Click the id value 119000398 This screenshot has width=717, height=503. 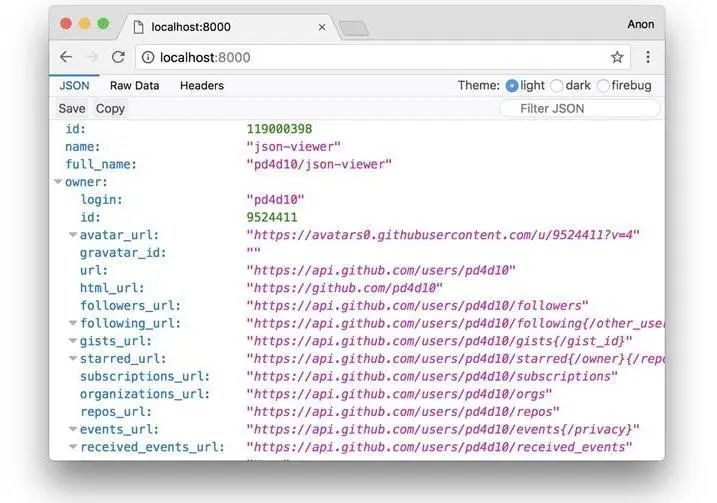(279, 129)
